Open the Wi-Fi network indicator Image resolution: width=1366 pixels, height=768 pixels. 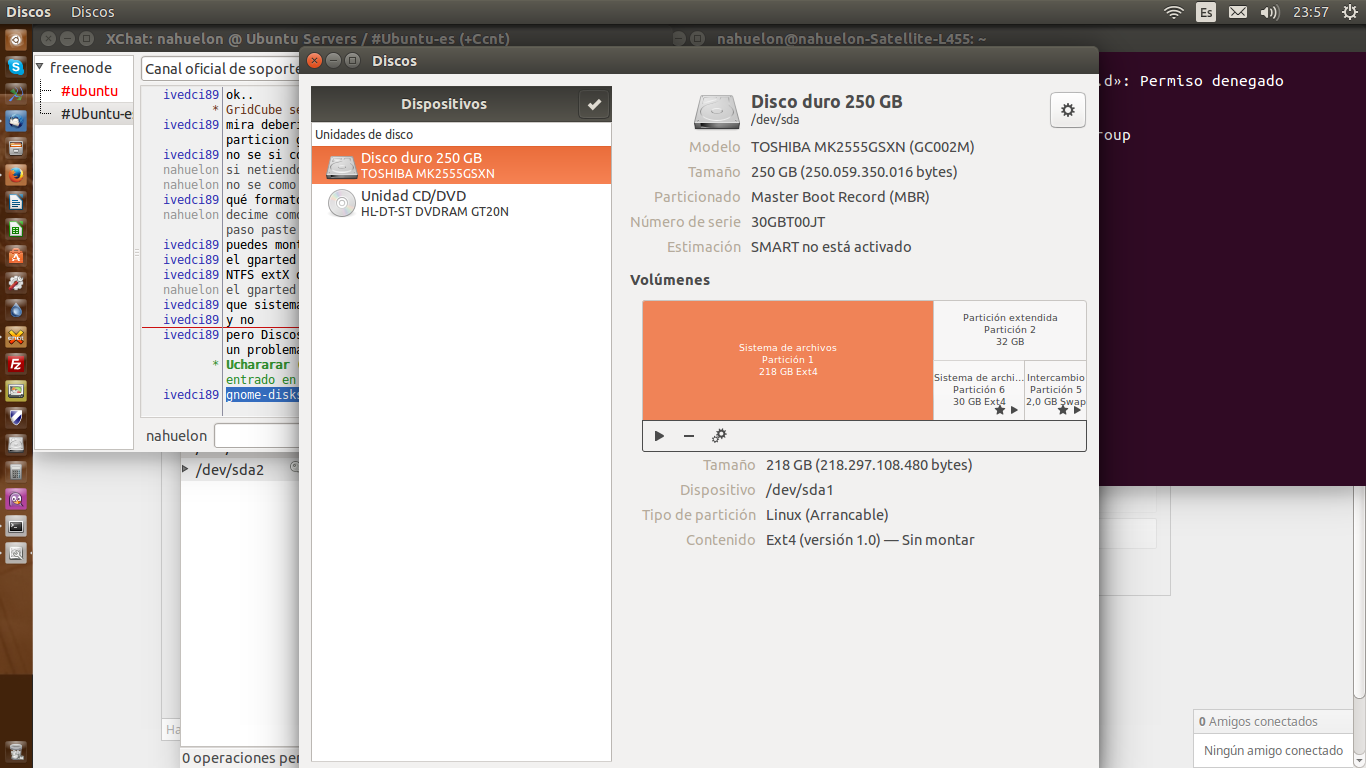coord(1173,12)
